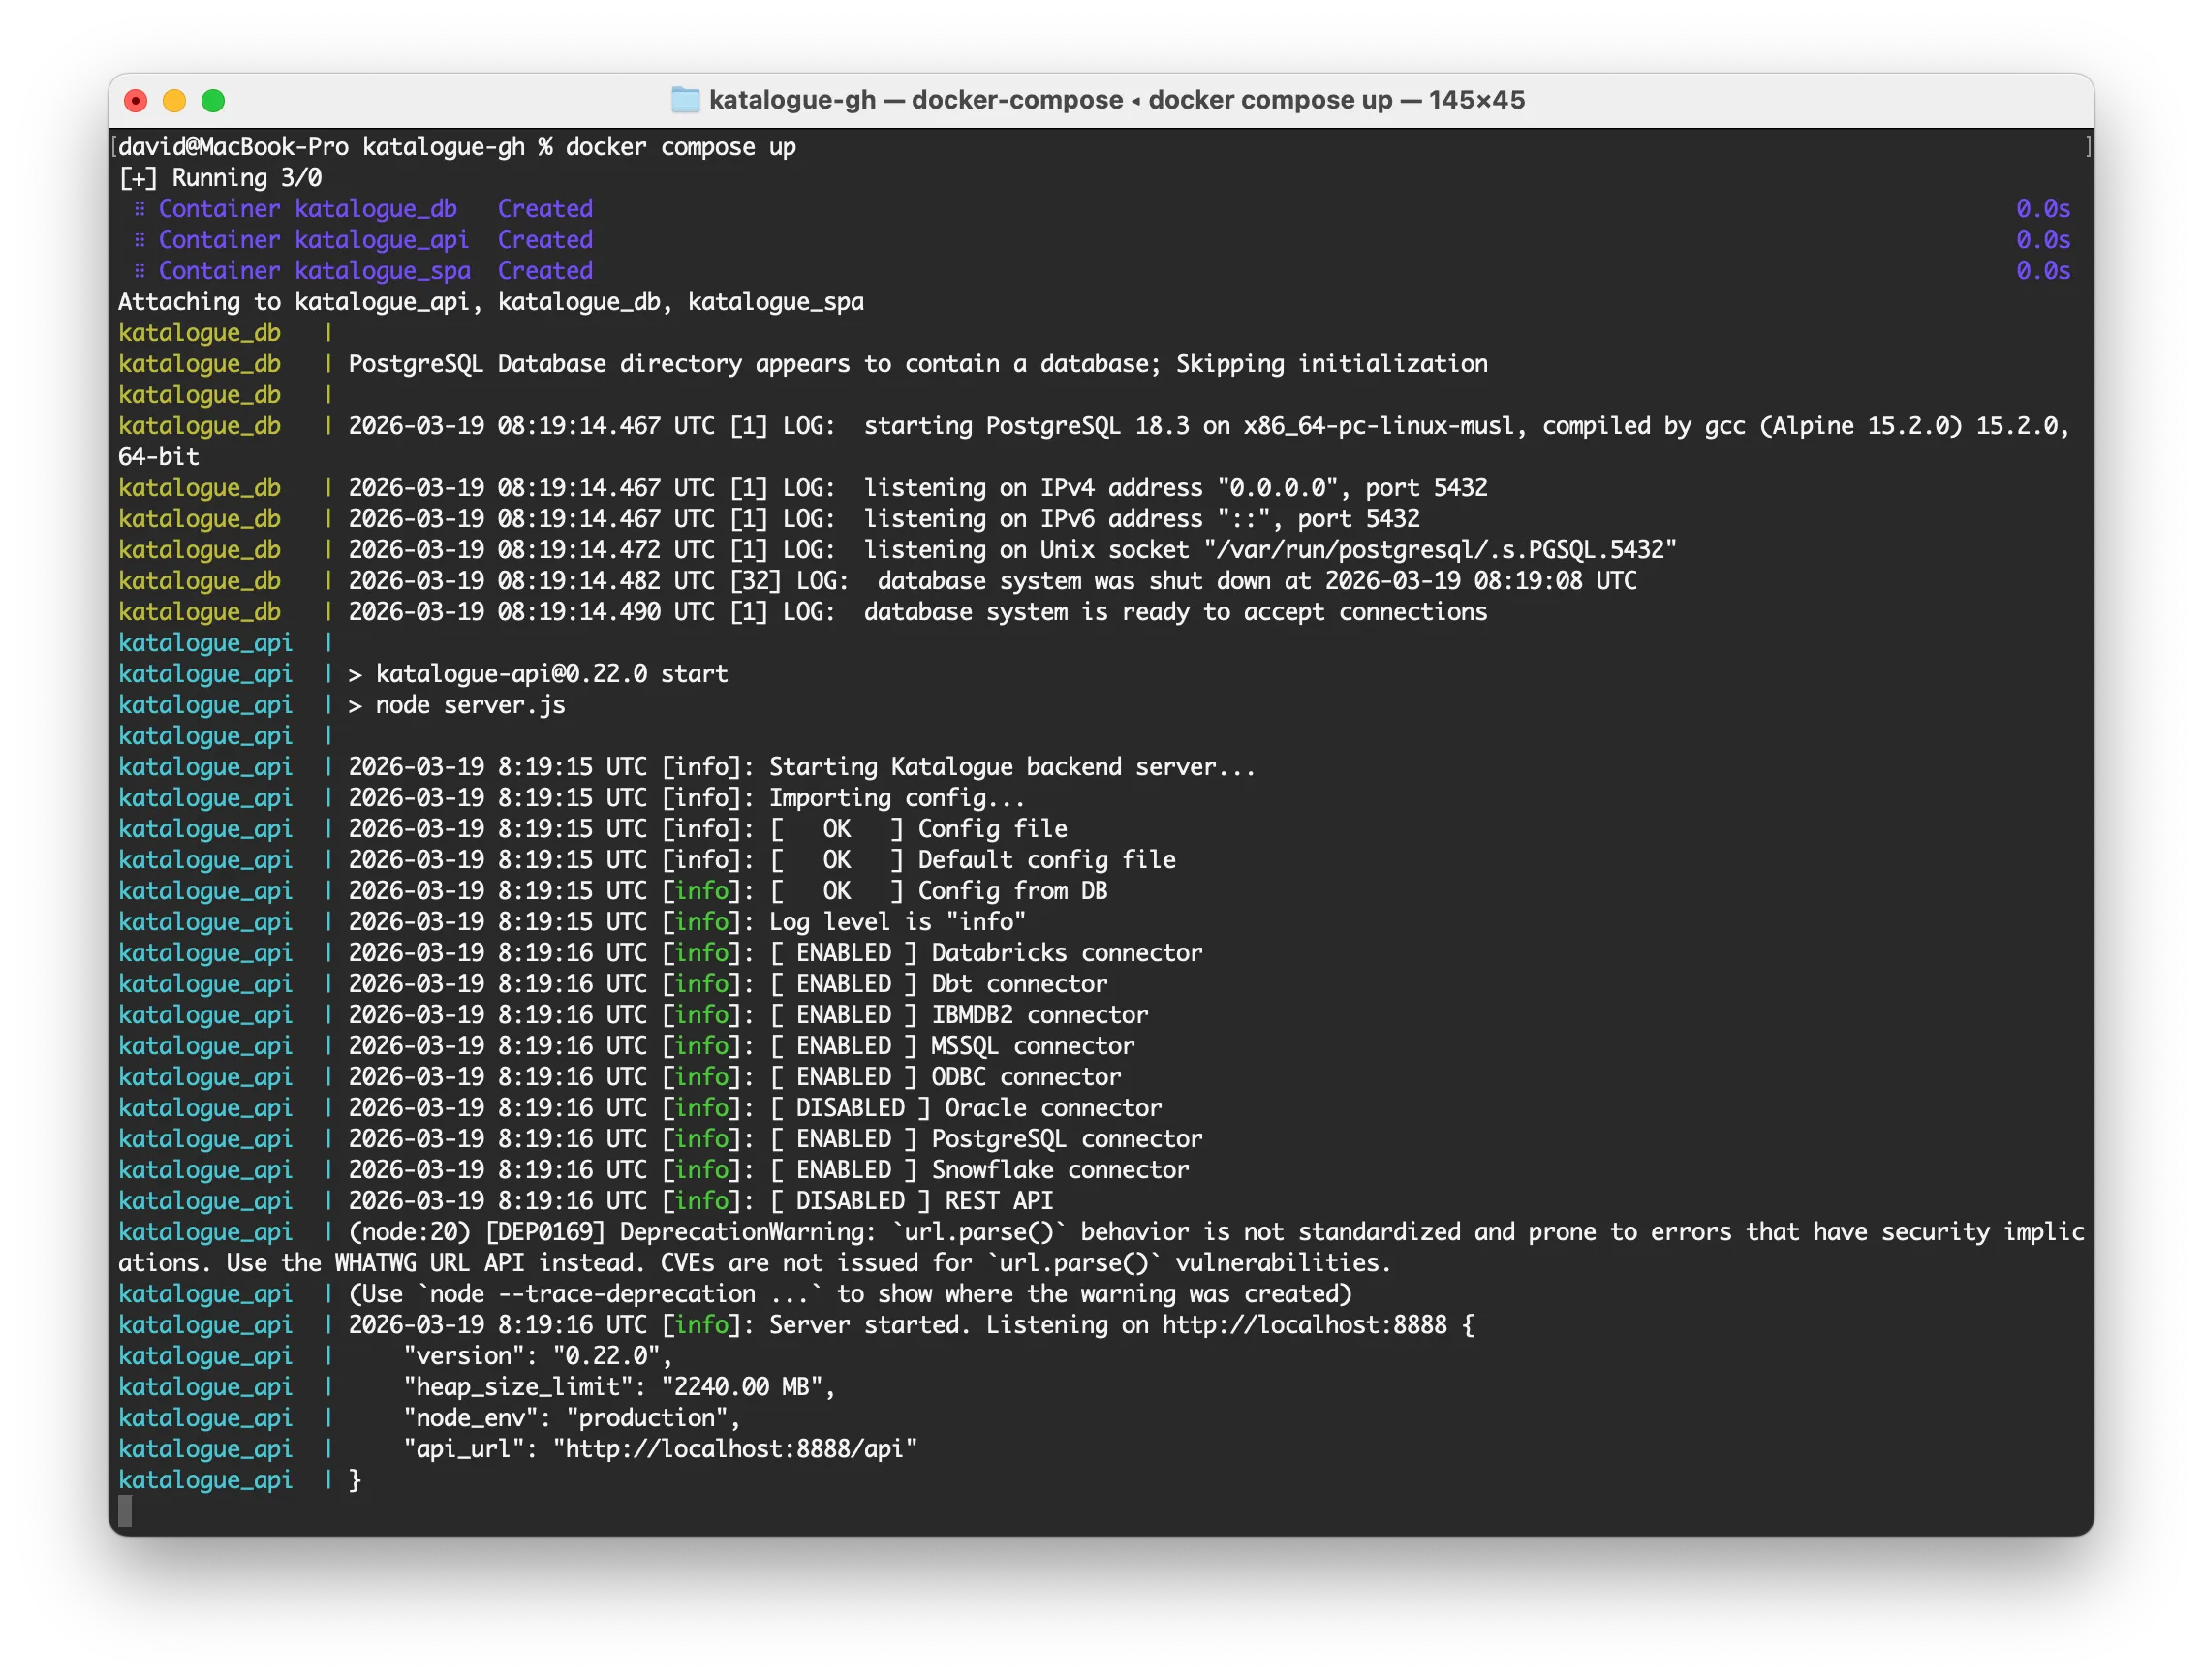Image resolution: width=2203 pixels, height=1680 pixels.
Task: Click the 'node --trace-deprecation' hint line
Action: [x=735, y=1294]
